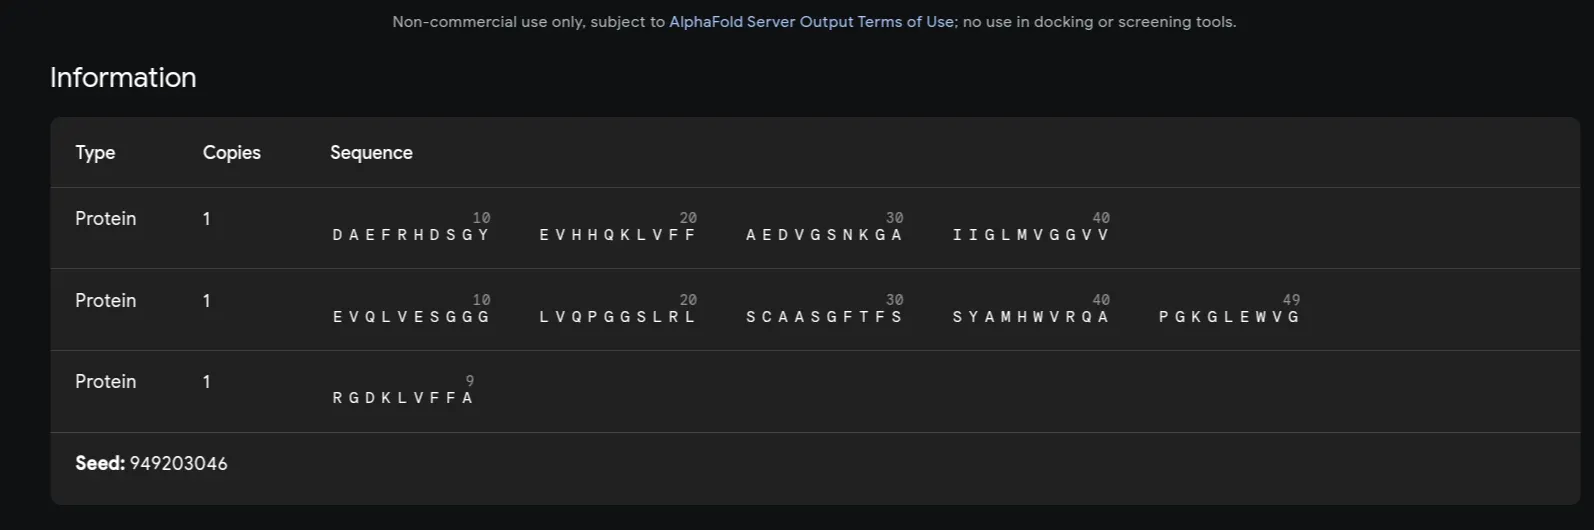Click the Information heading
Viewport: 1594px width, 530px height.
click(123, 77)
